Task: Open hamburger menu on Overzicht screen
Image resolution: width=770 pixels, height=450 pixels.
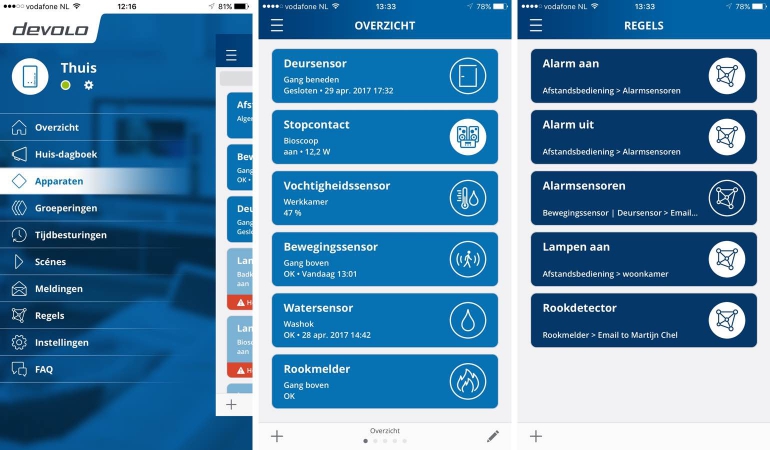Action: click(x=277, y=25)
